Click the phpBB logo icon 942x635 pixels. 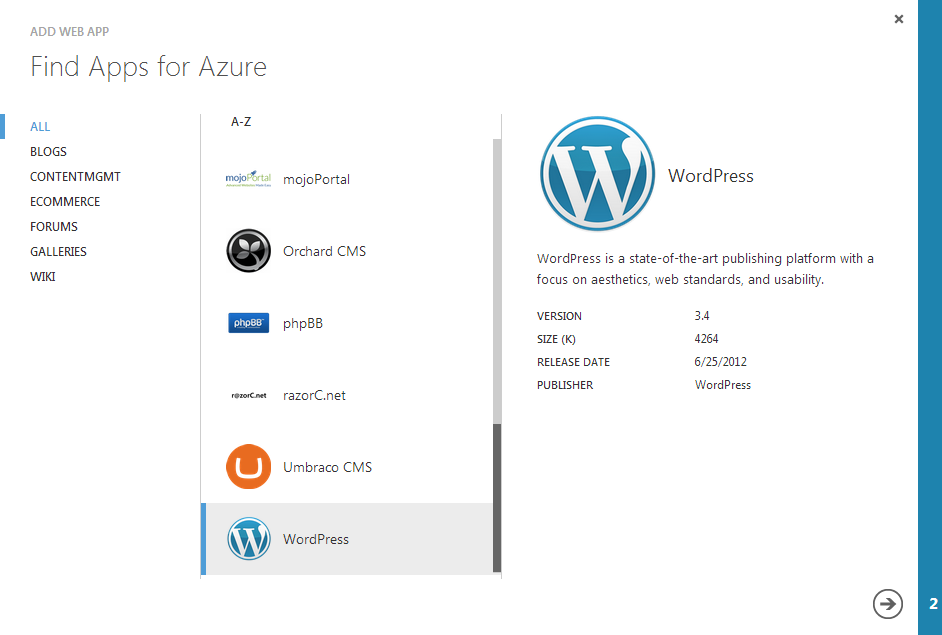coord(248,323)
